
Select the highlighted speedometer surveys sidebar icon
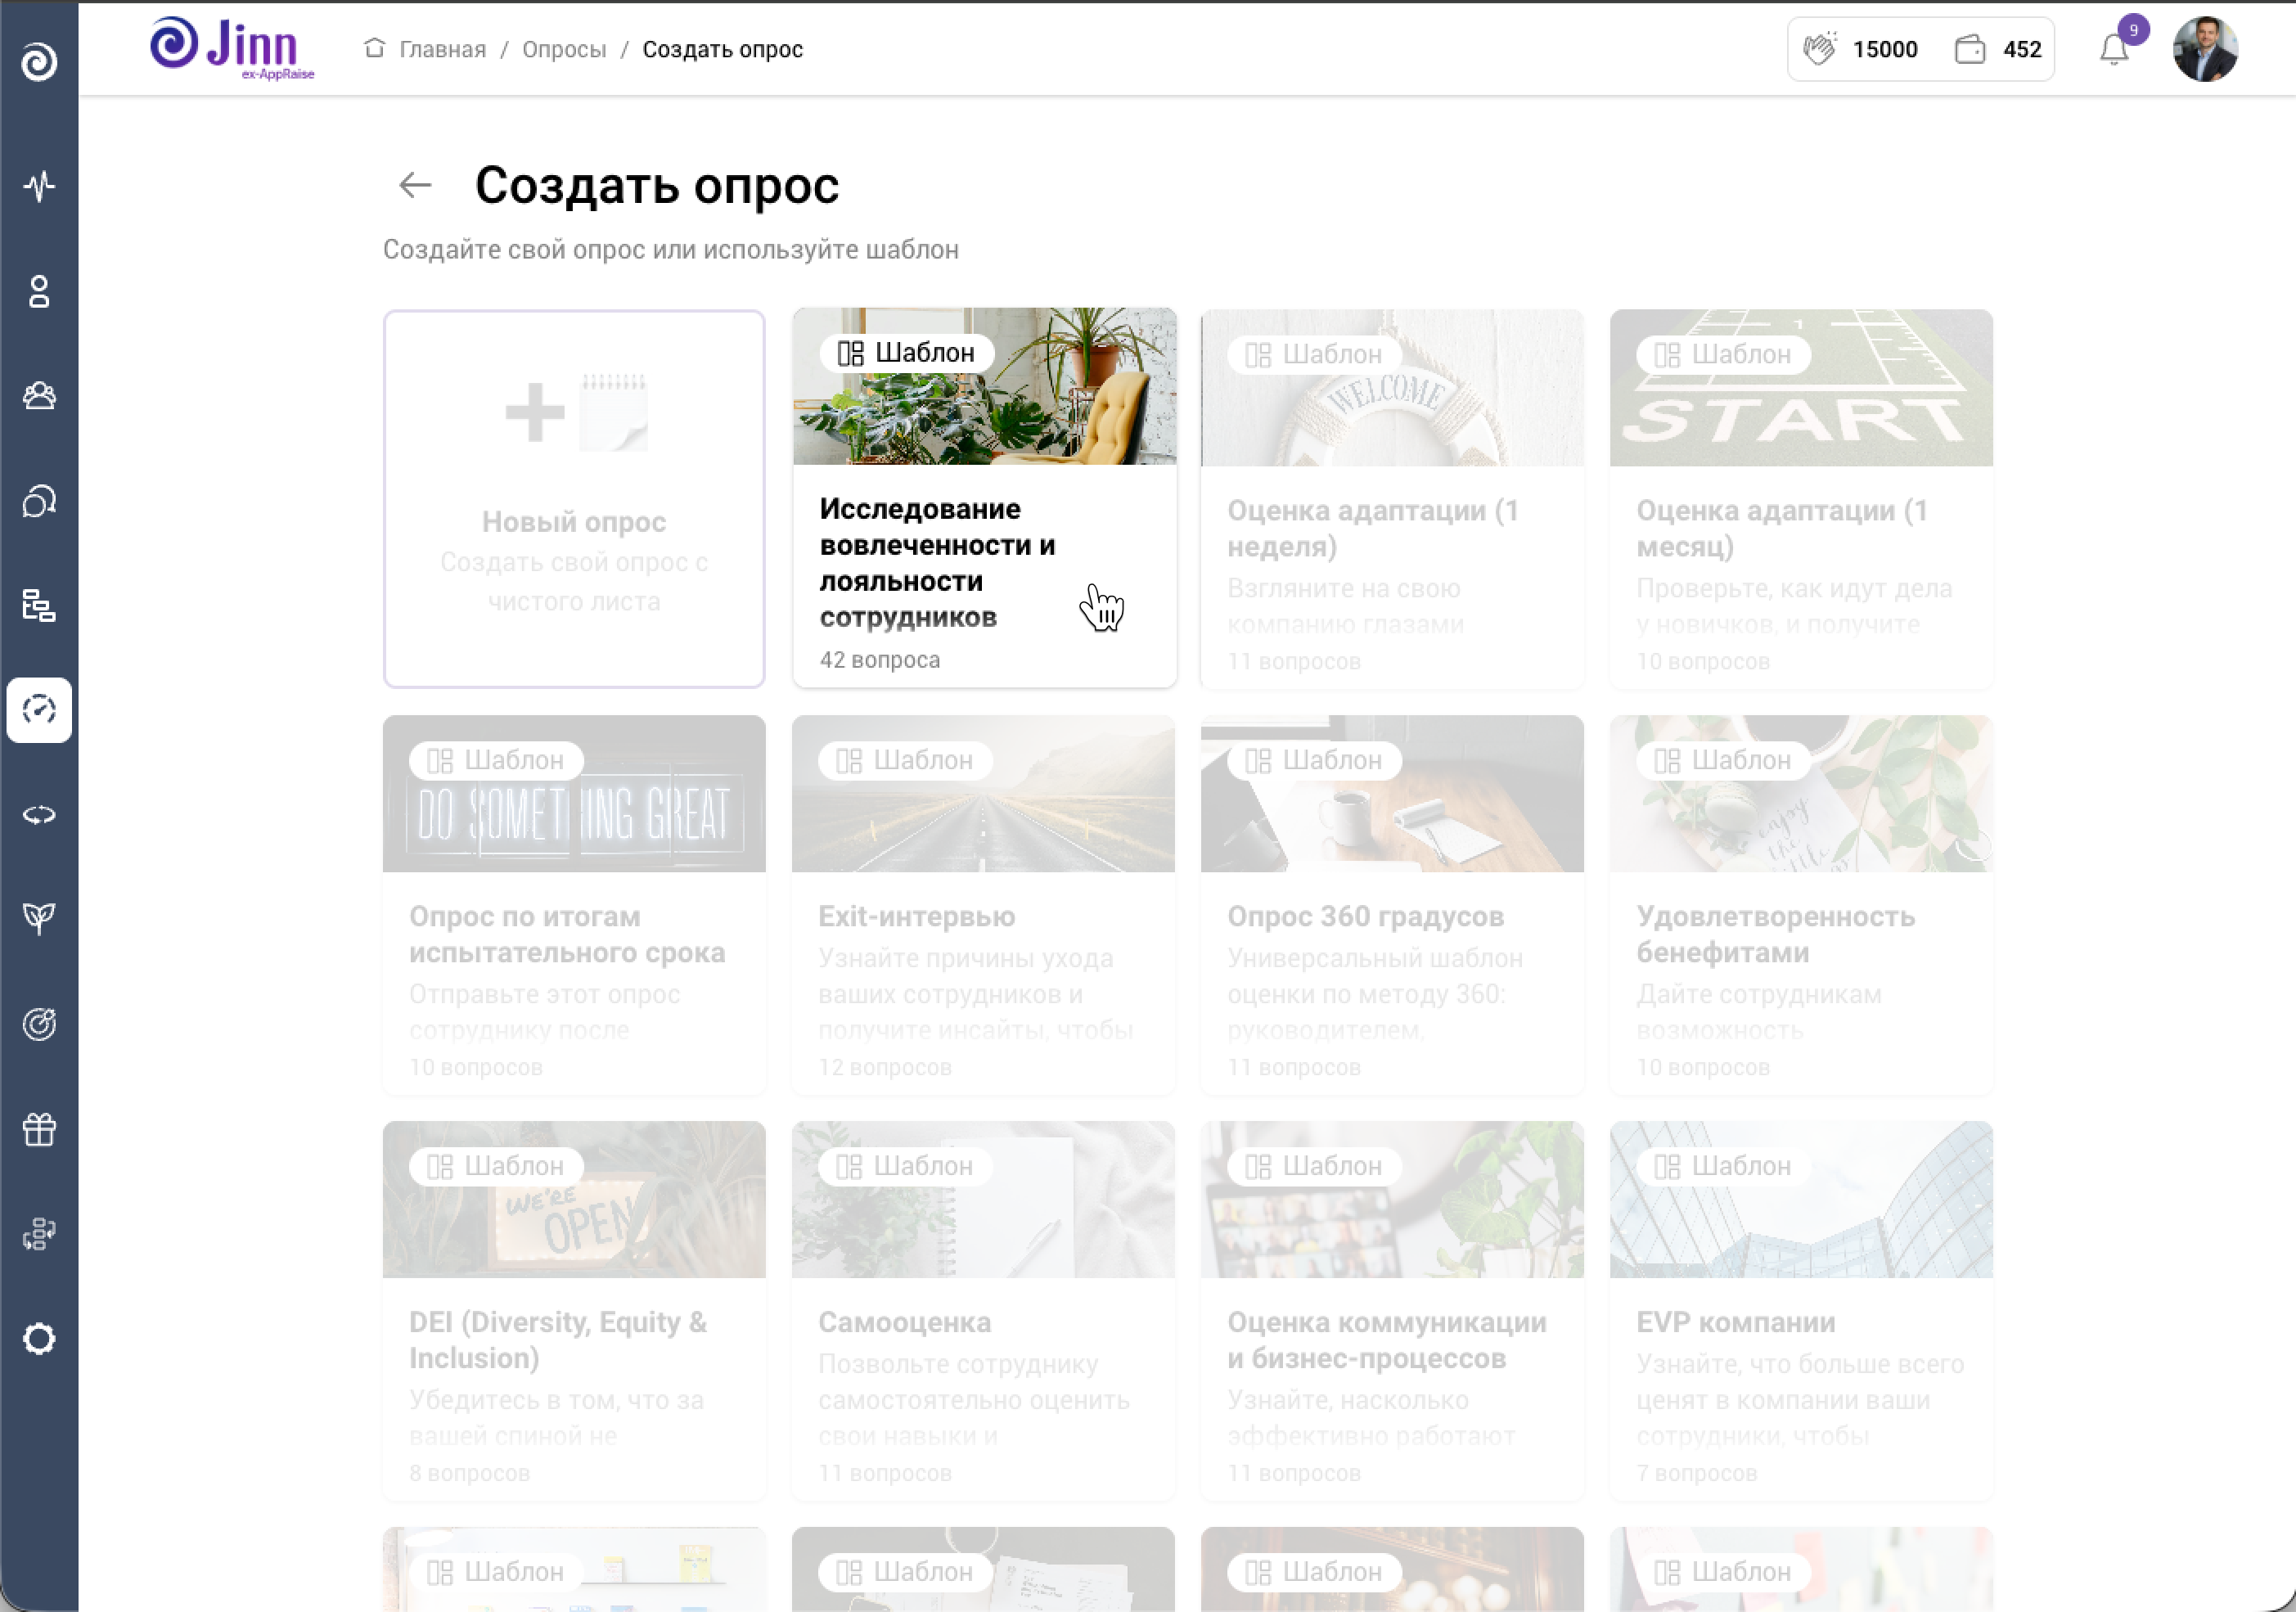(x=39, y=710)
